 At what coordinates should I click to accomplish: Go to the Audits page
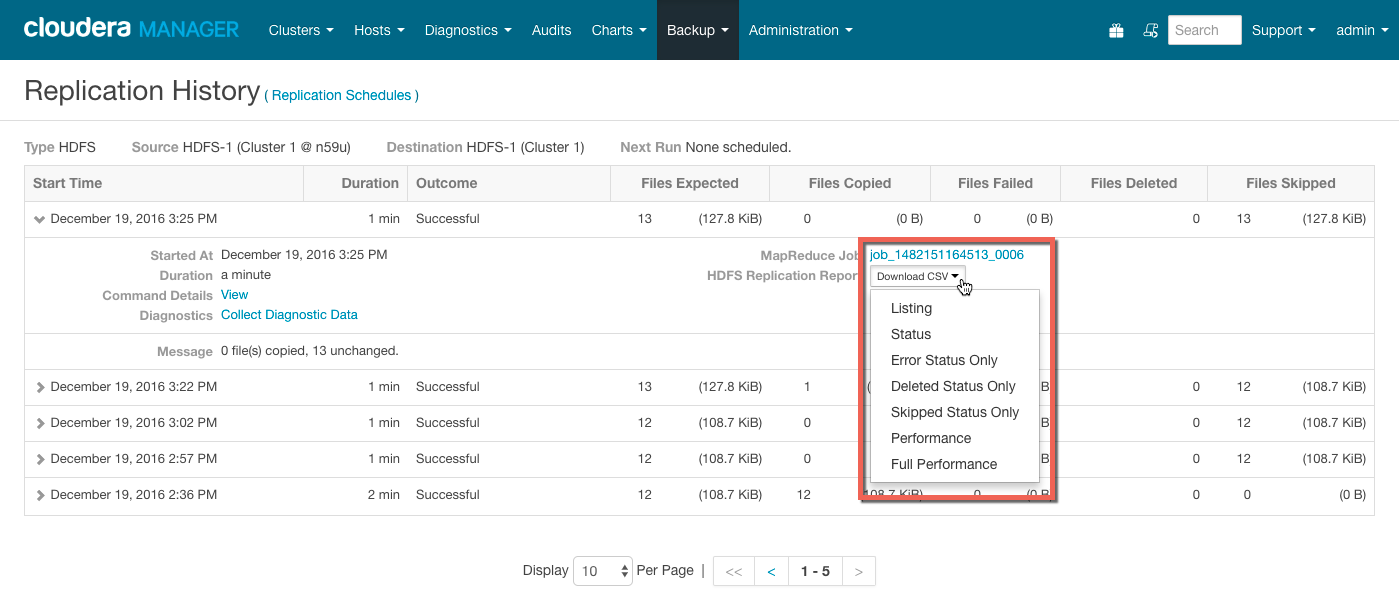(552, 30)
